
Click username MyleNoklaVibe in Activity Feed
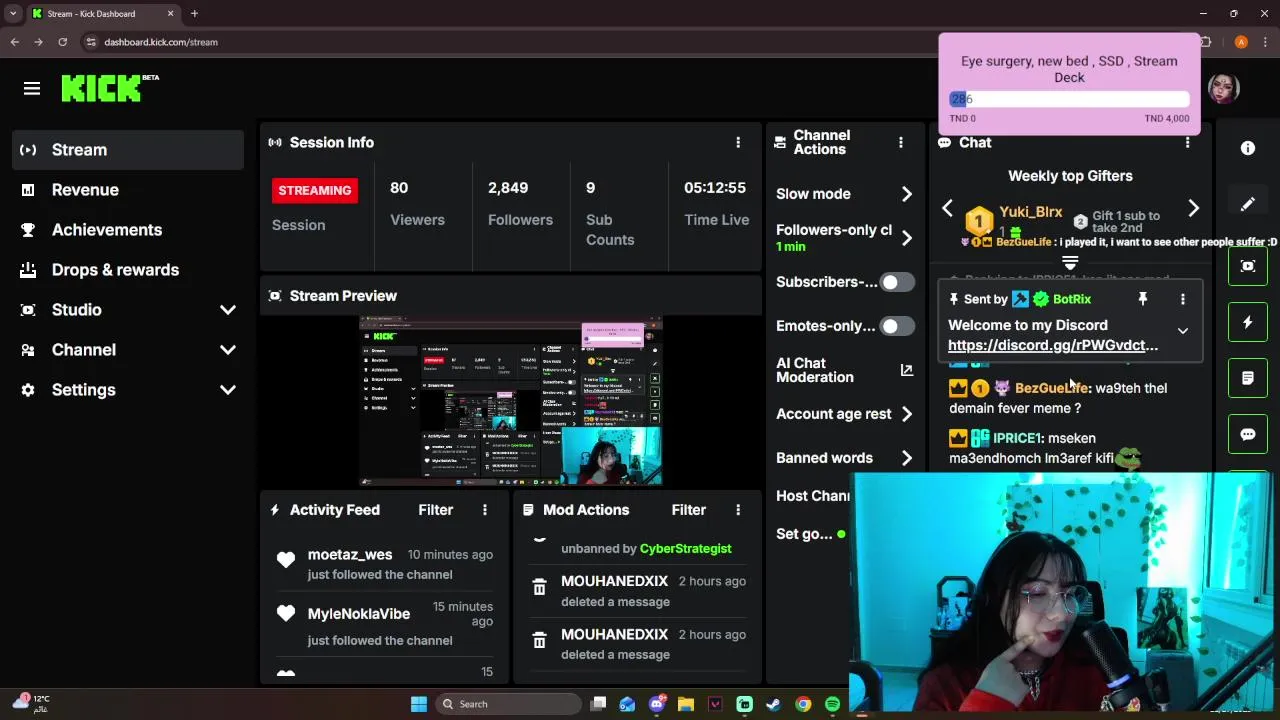tap(359, 614)
